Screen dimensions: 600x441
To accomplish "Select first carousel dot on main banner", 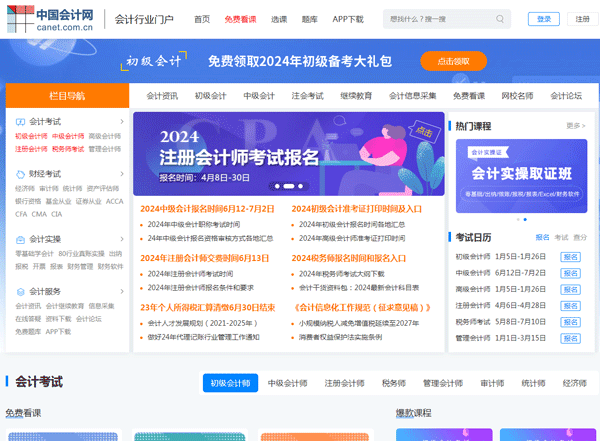I will 277,186.
